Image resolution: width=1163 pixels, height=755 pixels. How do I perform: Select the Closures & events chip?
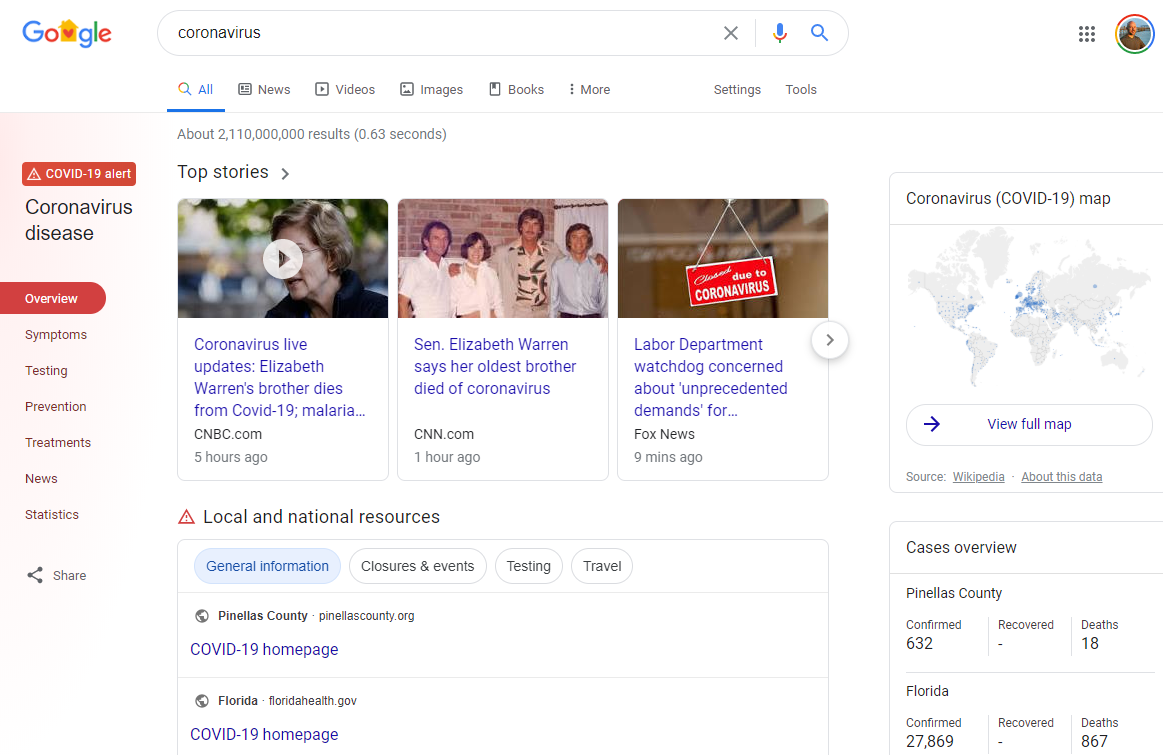click(418, 566)
